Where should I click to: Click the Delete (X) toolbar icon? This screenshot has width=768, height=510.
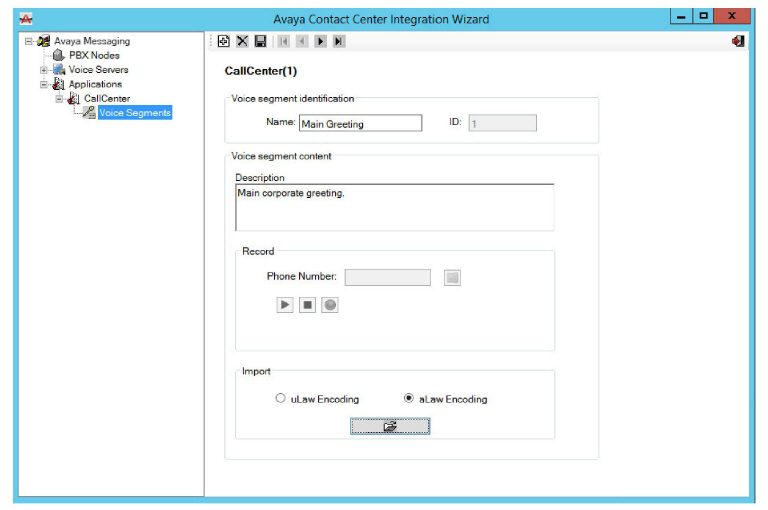point(242,41)
